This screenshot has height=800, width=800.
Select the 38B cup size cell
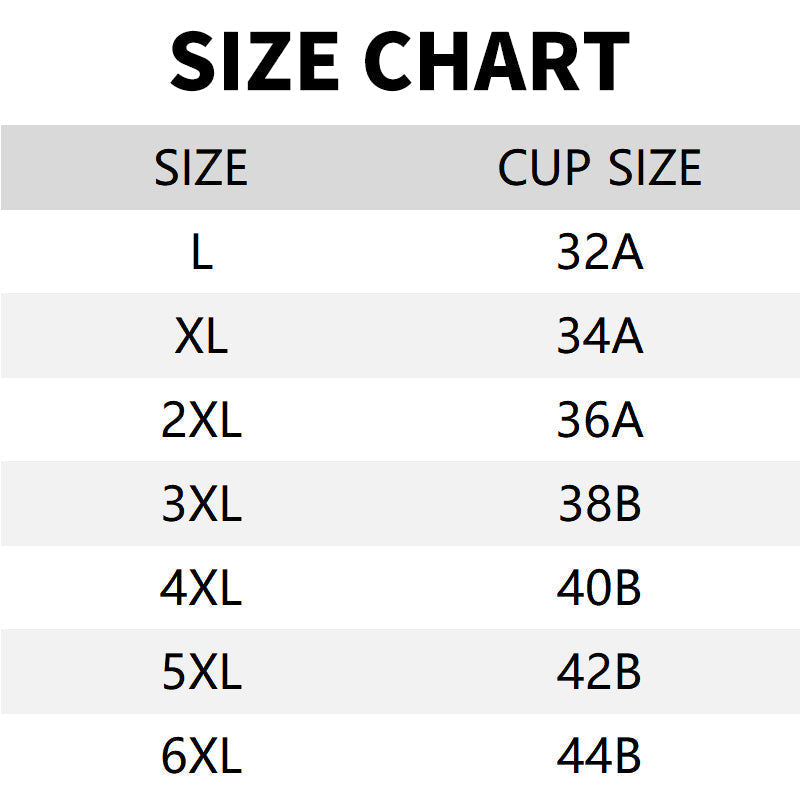pyautogui.click(x=599, y=504)
